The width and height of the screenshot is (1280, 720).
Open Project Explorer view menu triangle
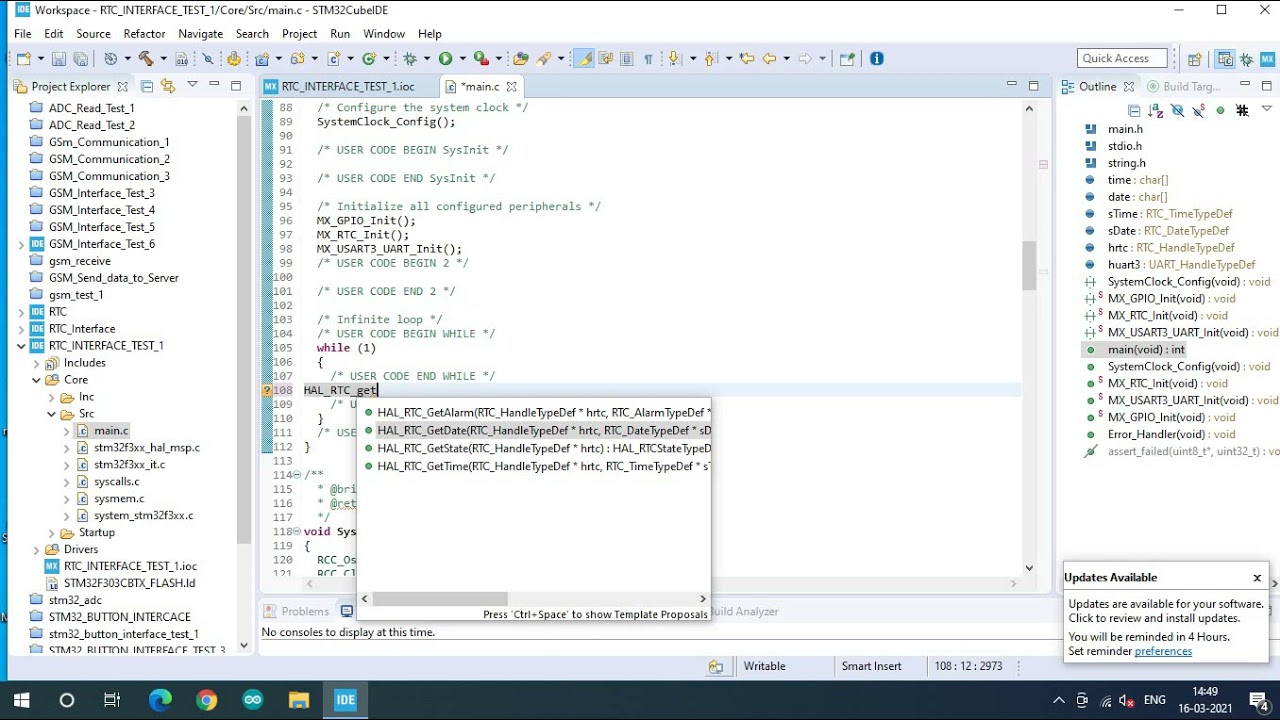tap(192, 85)
